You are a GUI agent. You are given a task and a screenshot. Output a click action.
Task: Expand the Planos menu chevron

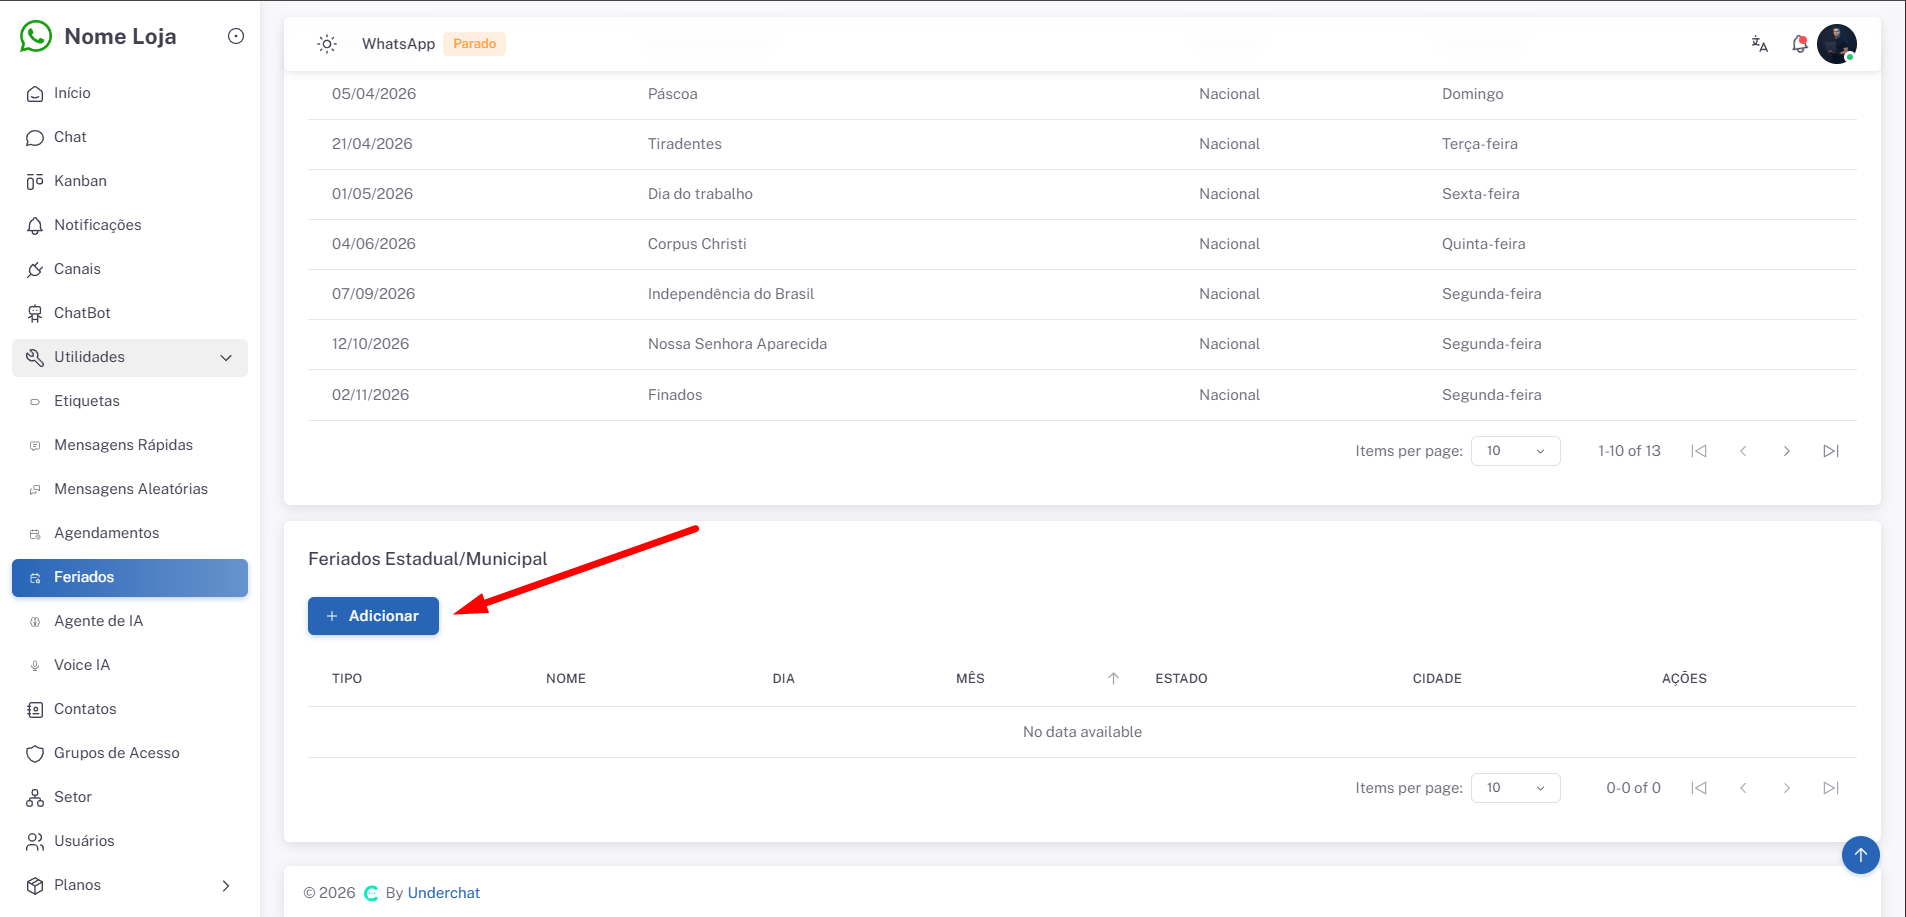click(226, 885)
